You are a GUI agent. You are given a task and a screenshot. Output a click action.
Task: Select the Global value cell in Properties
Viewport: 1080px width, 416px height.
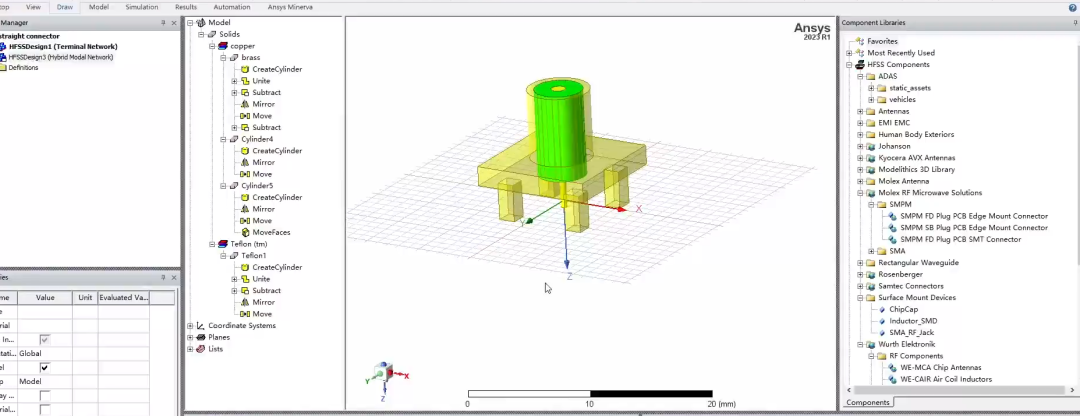pos(45,353)
